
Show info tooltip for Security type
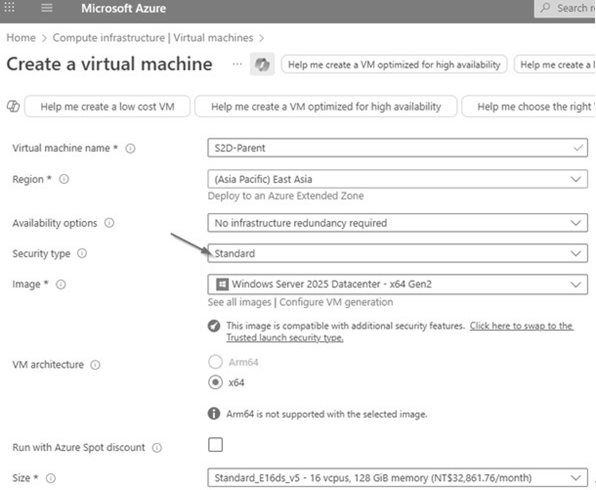tap(82, 253)
